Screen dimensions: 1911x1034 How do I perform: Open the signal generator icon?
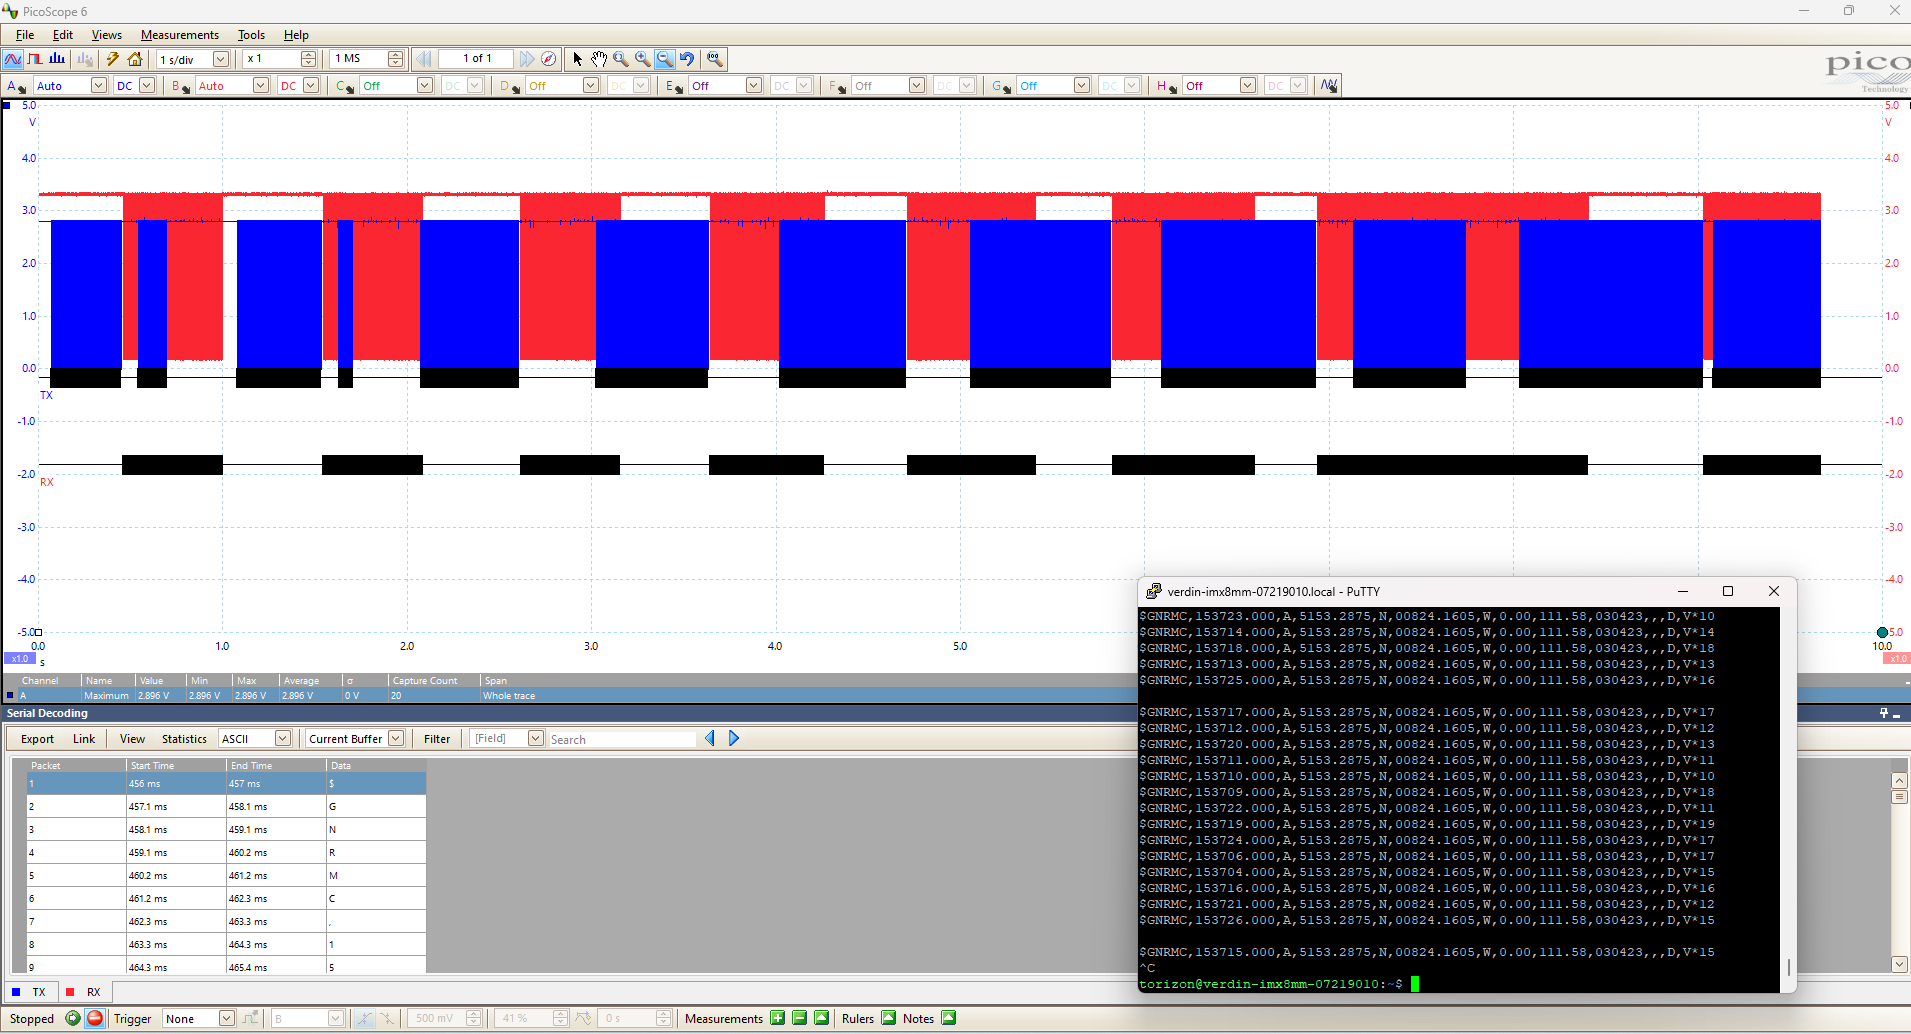coord(1328,86)
